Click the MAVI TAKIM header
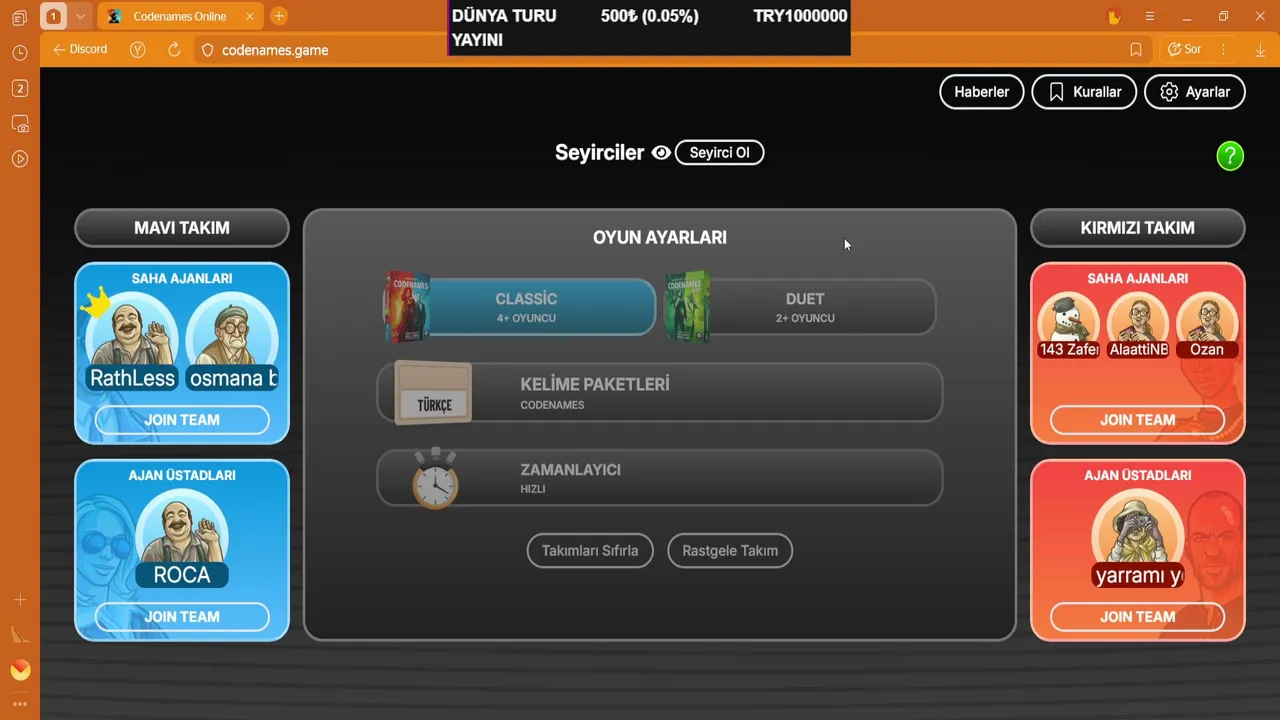Screen dimensions: 1280x720 [182, 228]
